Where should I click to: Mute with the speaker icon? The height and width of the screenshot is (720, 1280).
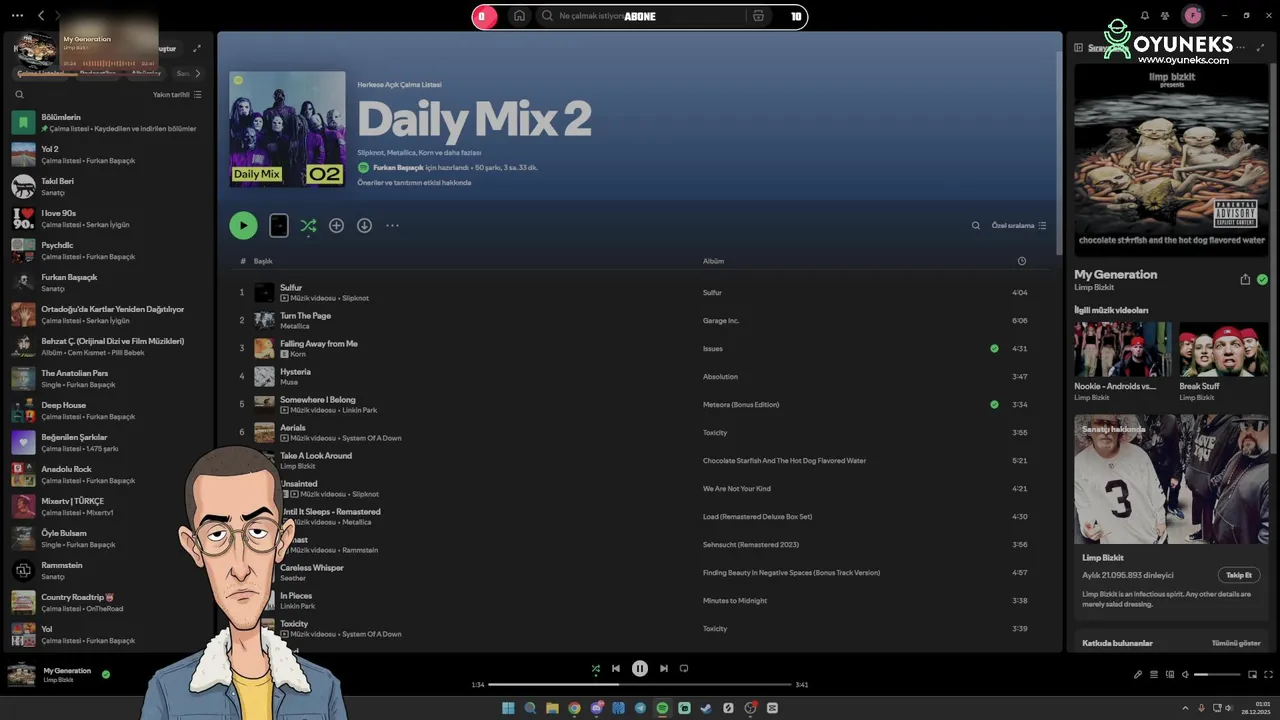[x=1186, y=675]
